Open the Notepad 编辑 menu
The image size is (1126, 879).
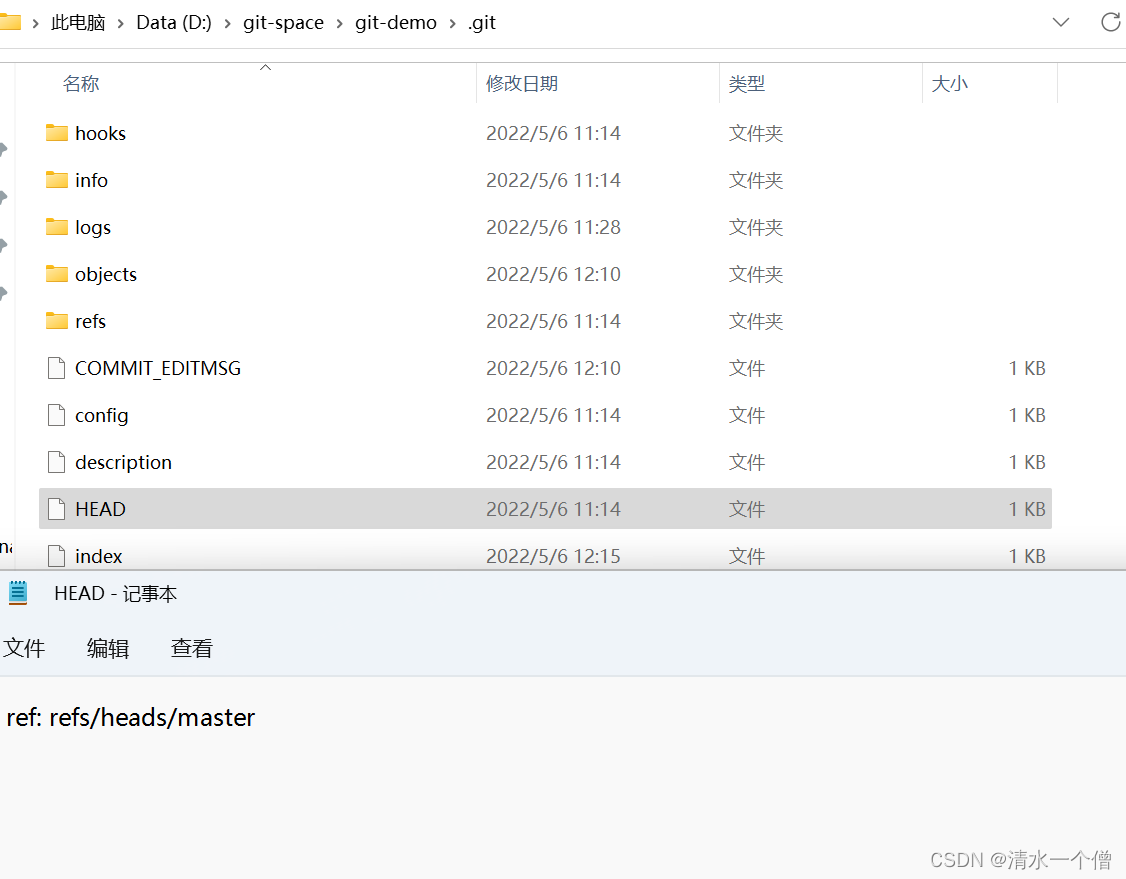[108, 648]
